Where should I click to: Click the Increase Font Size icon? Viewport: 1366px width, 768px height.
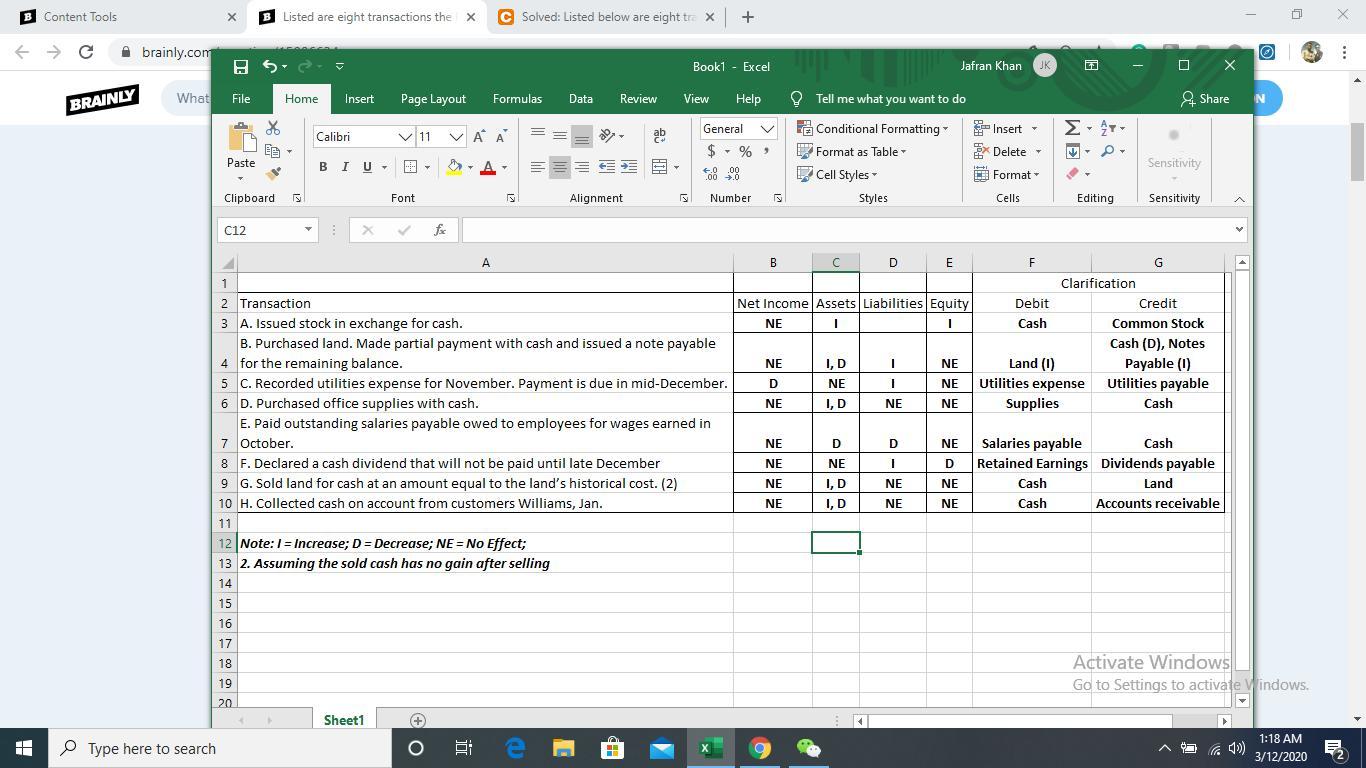(x=479, y=136)
